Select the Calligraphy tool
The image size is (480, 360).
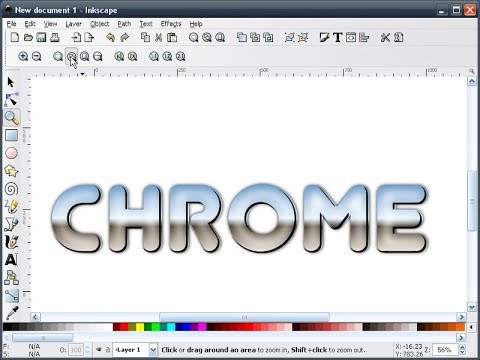(11, 242)
